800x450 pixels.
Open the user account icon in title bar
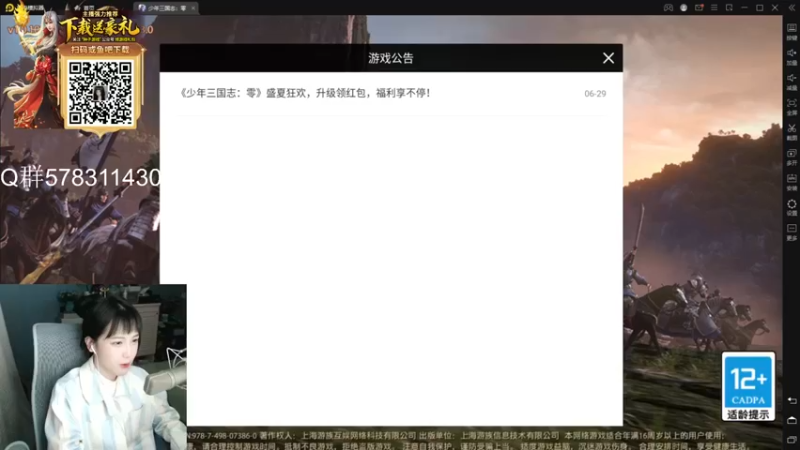coord(683,8)
